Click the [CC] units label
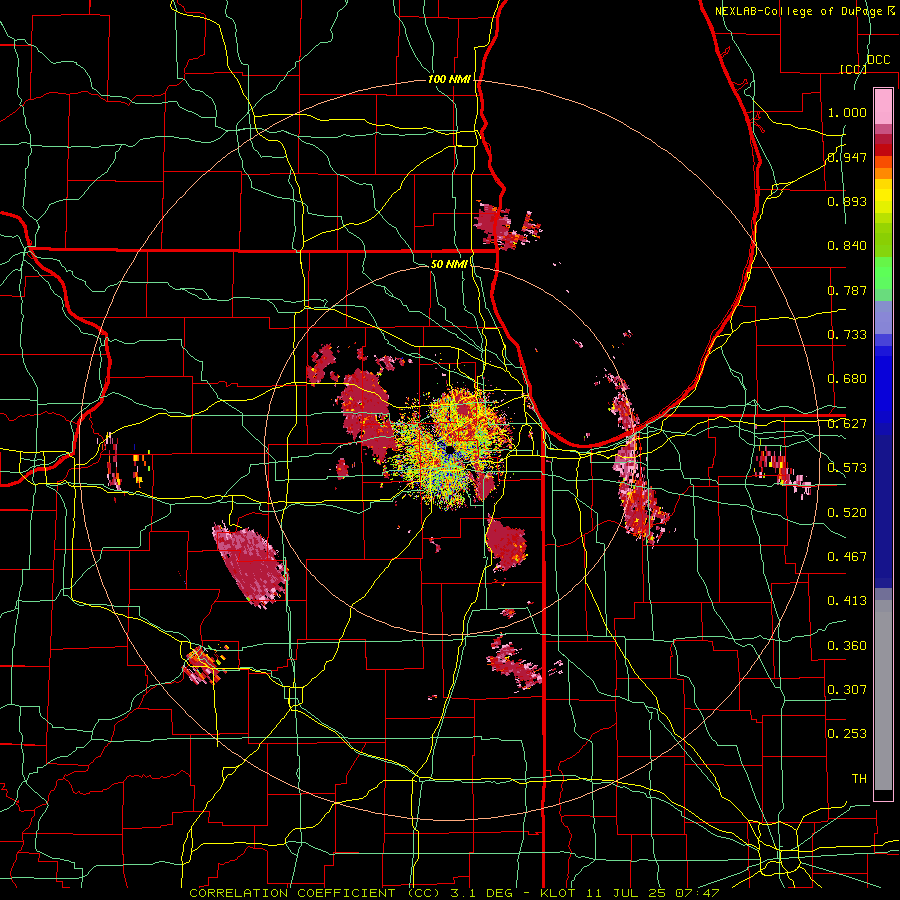This screenshot has width=900, height=900. point(853,69)
